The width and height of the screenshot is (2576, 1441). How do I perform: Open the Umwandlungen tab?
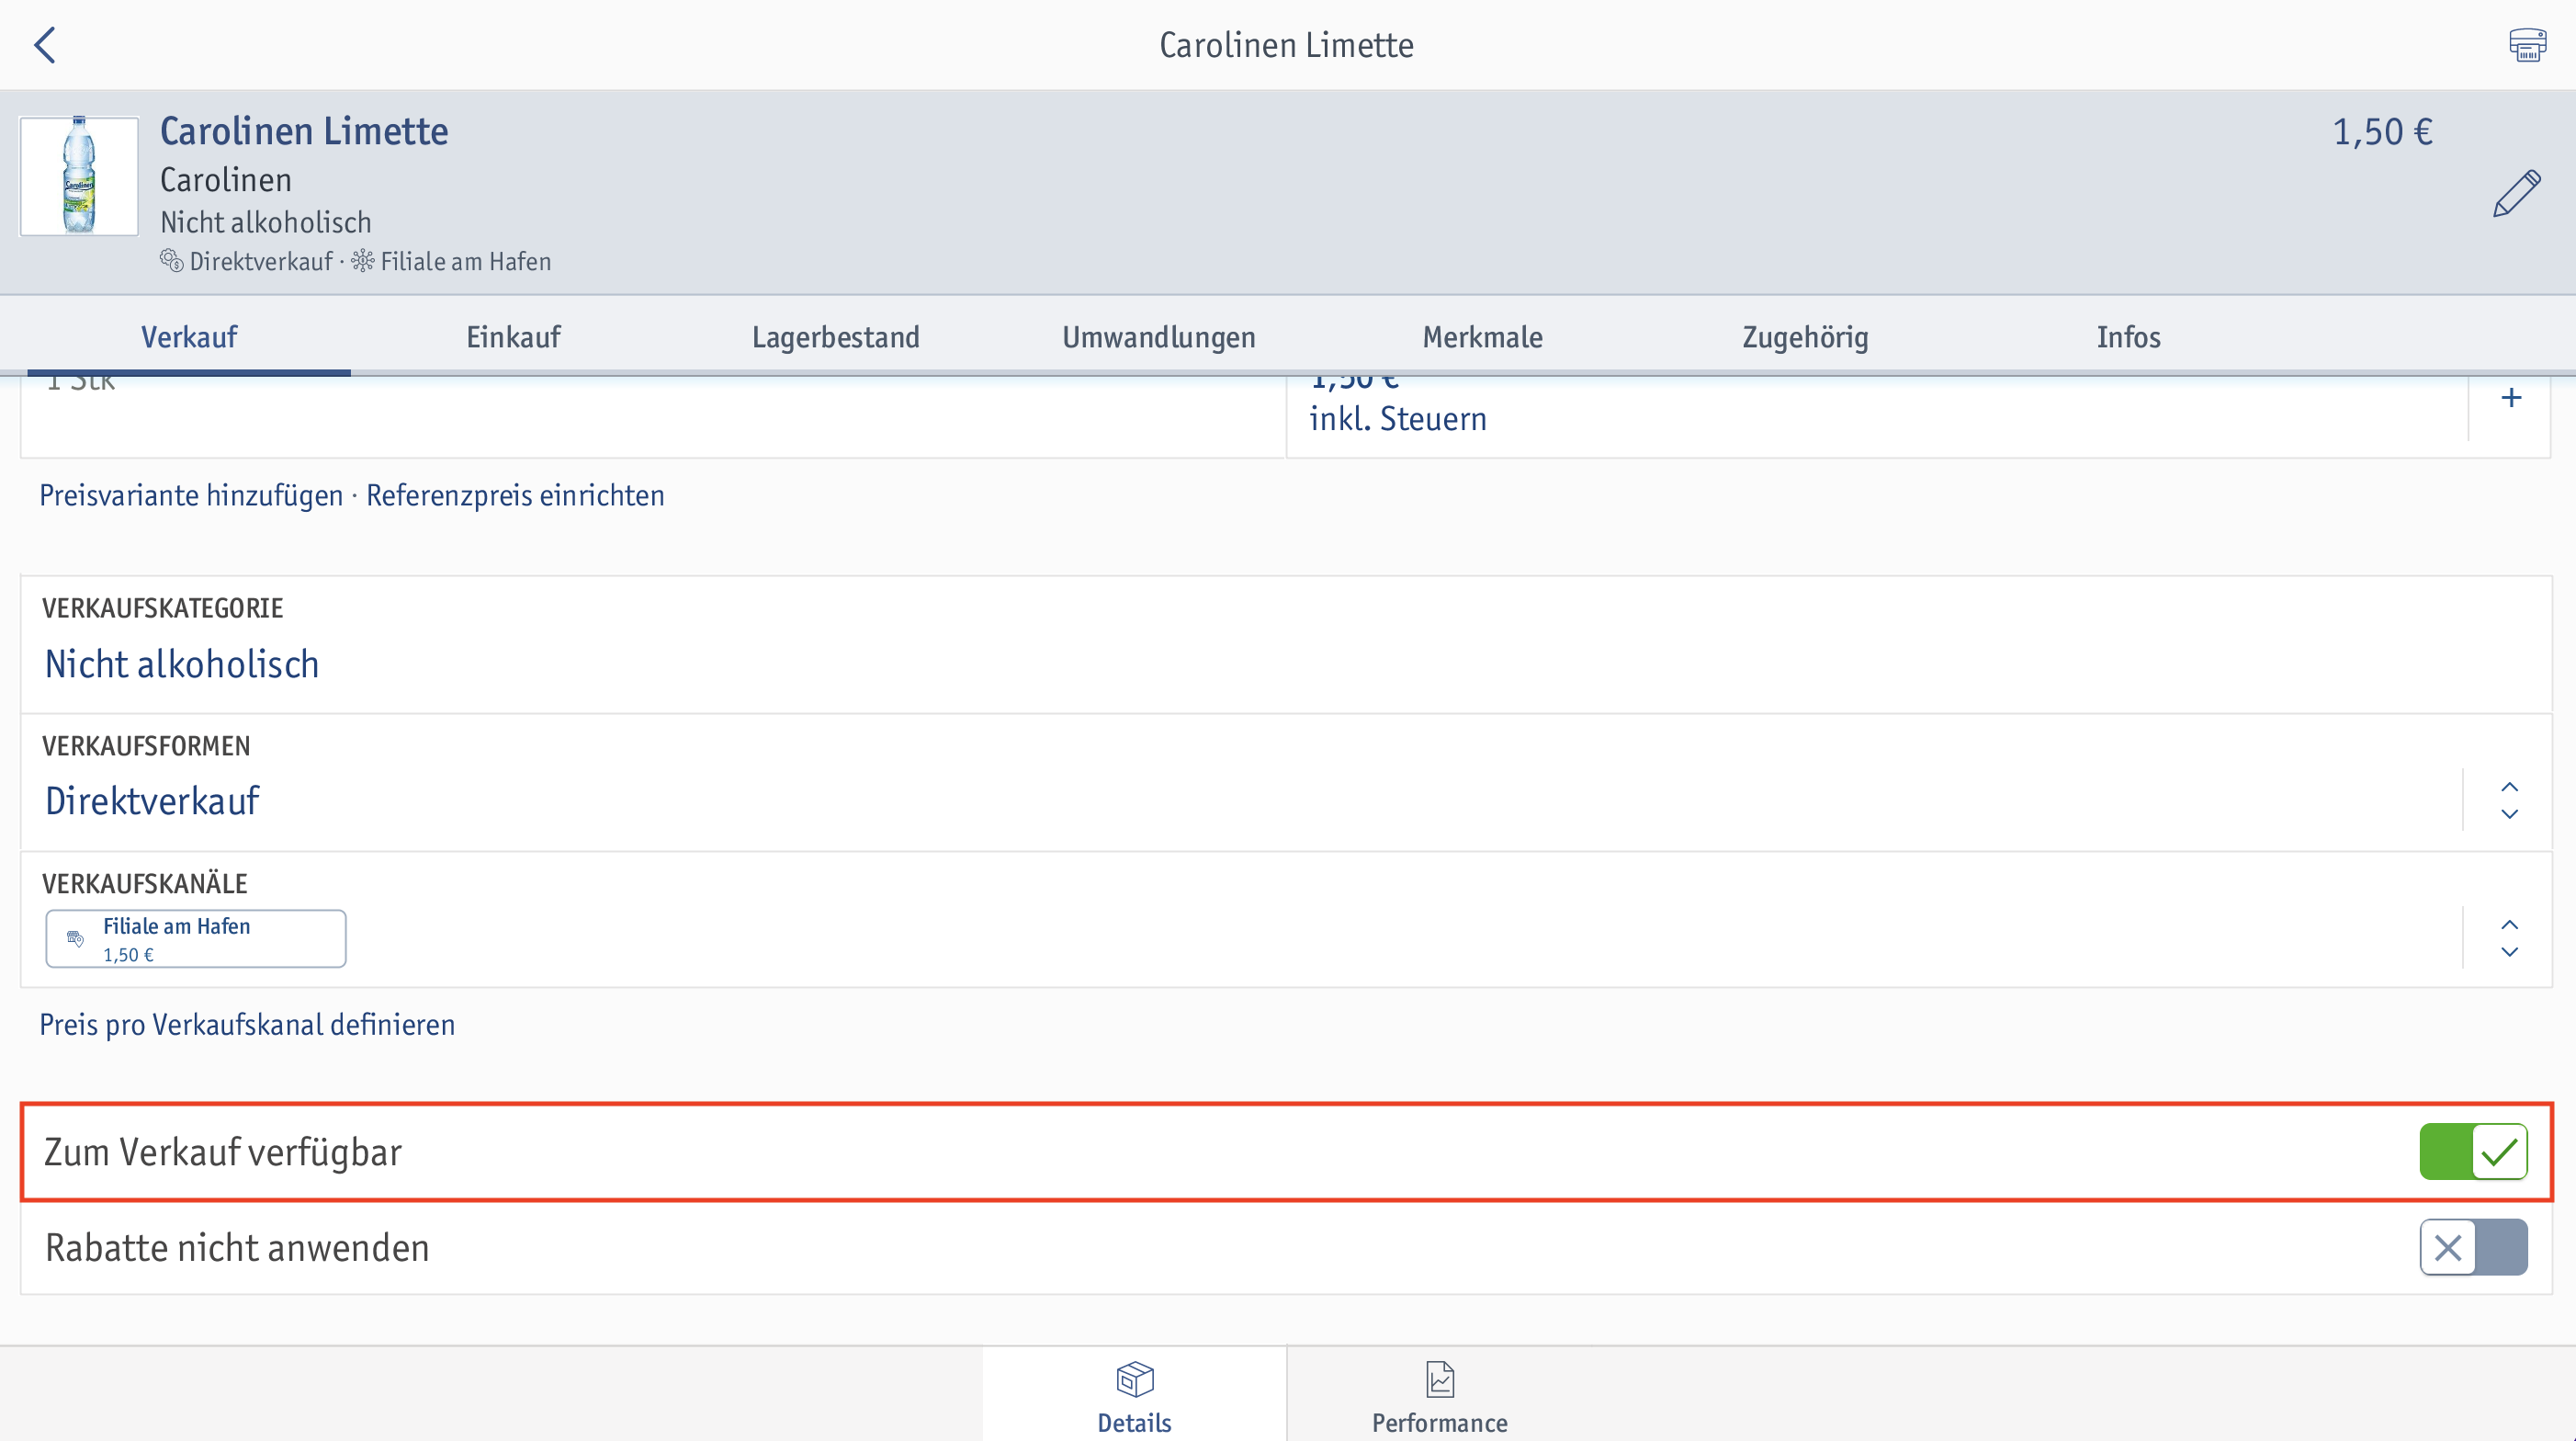[1159, 337]
